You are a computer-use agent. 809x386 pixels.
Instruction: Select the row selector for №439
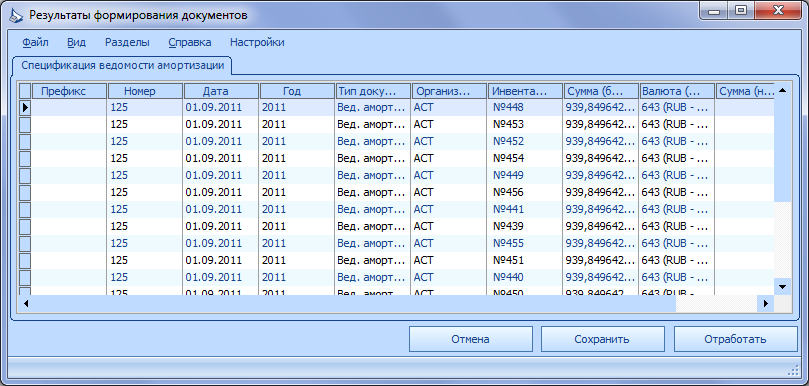pos(25,227)
